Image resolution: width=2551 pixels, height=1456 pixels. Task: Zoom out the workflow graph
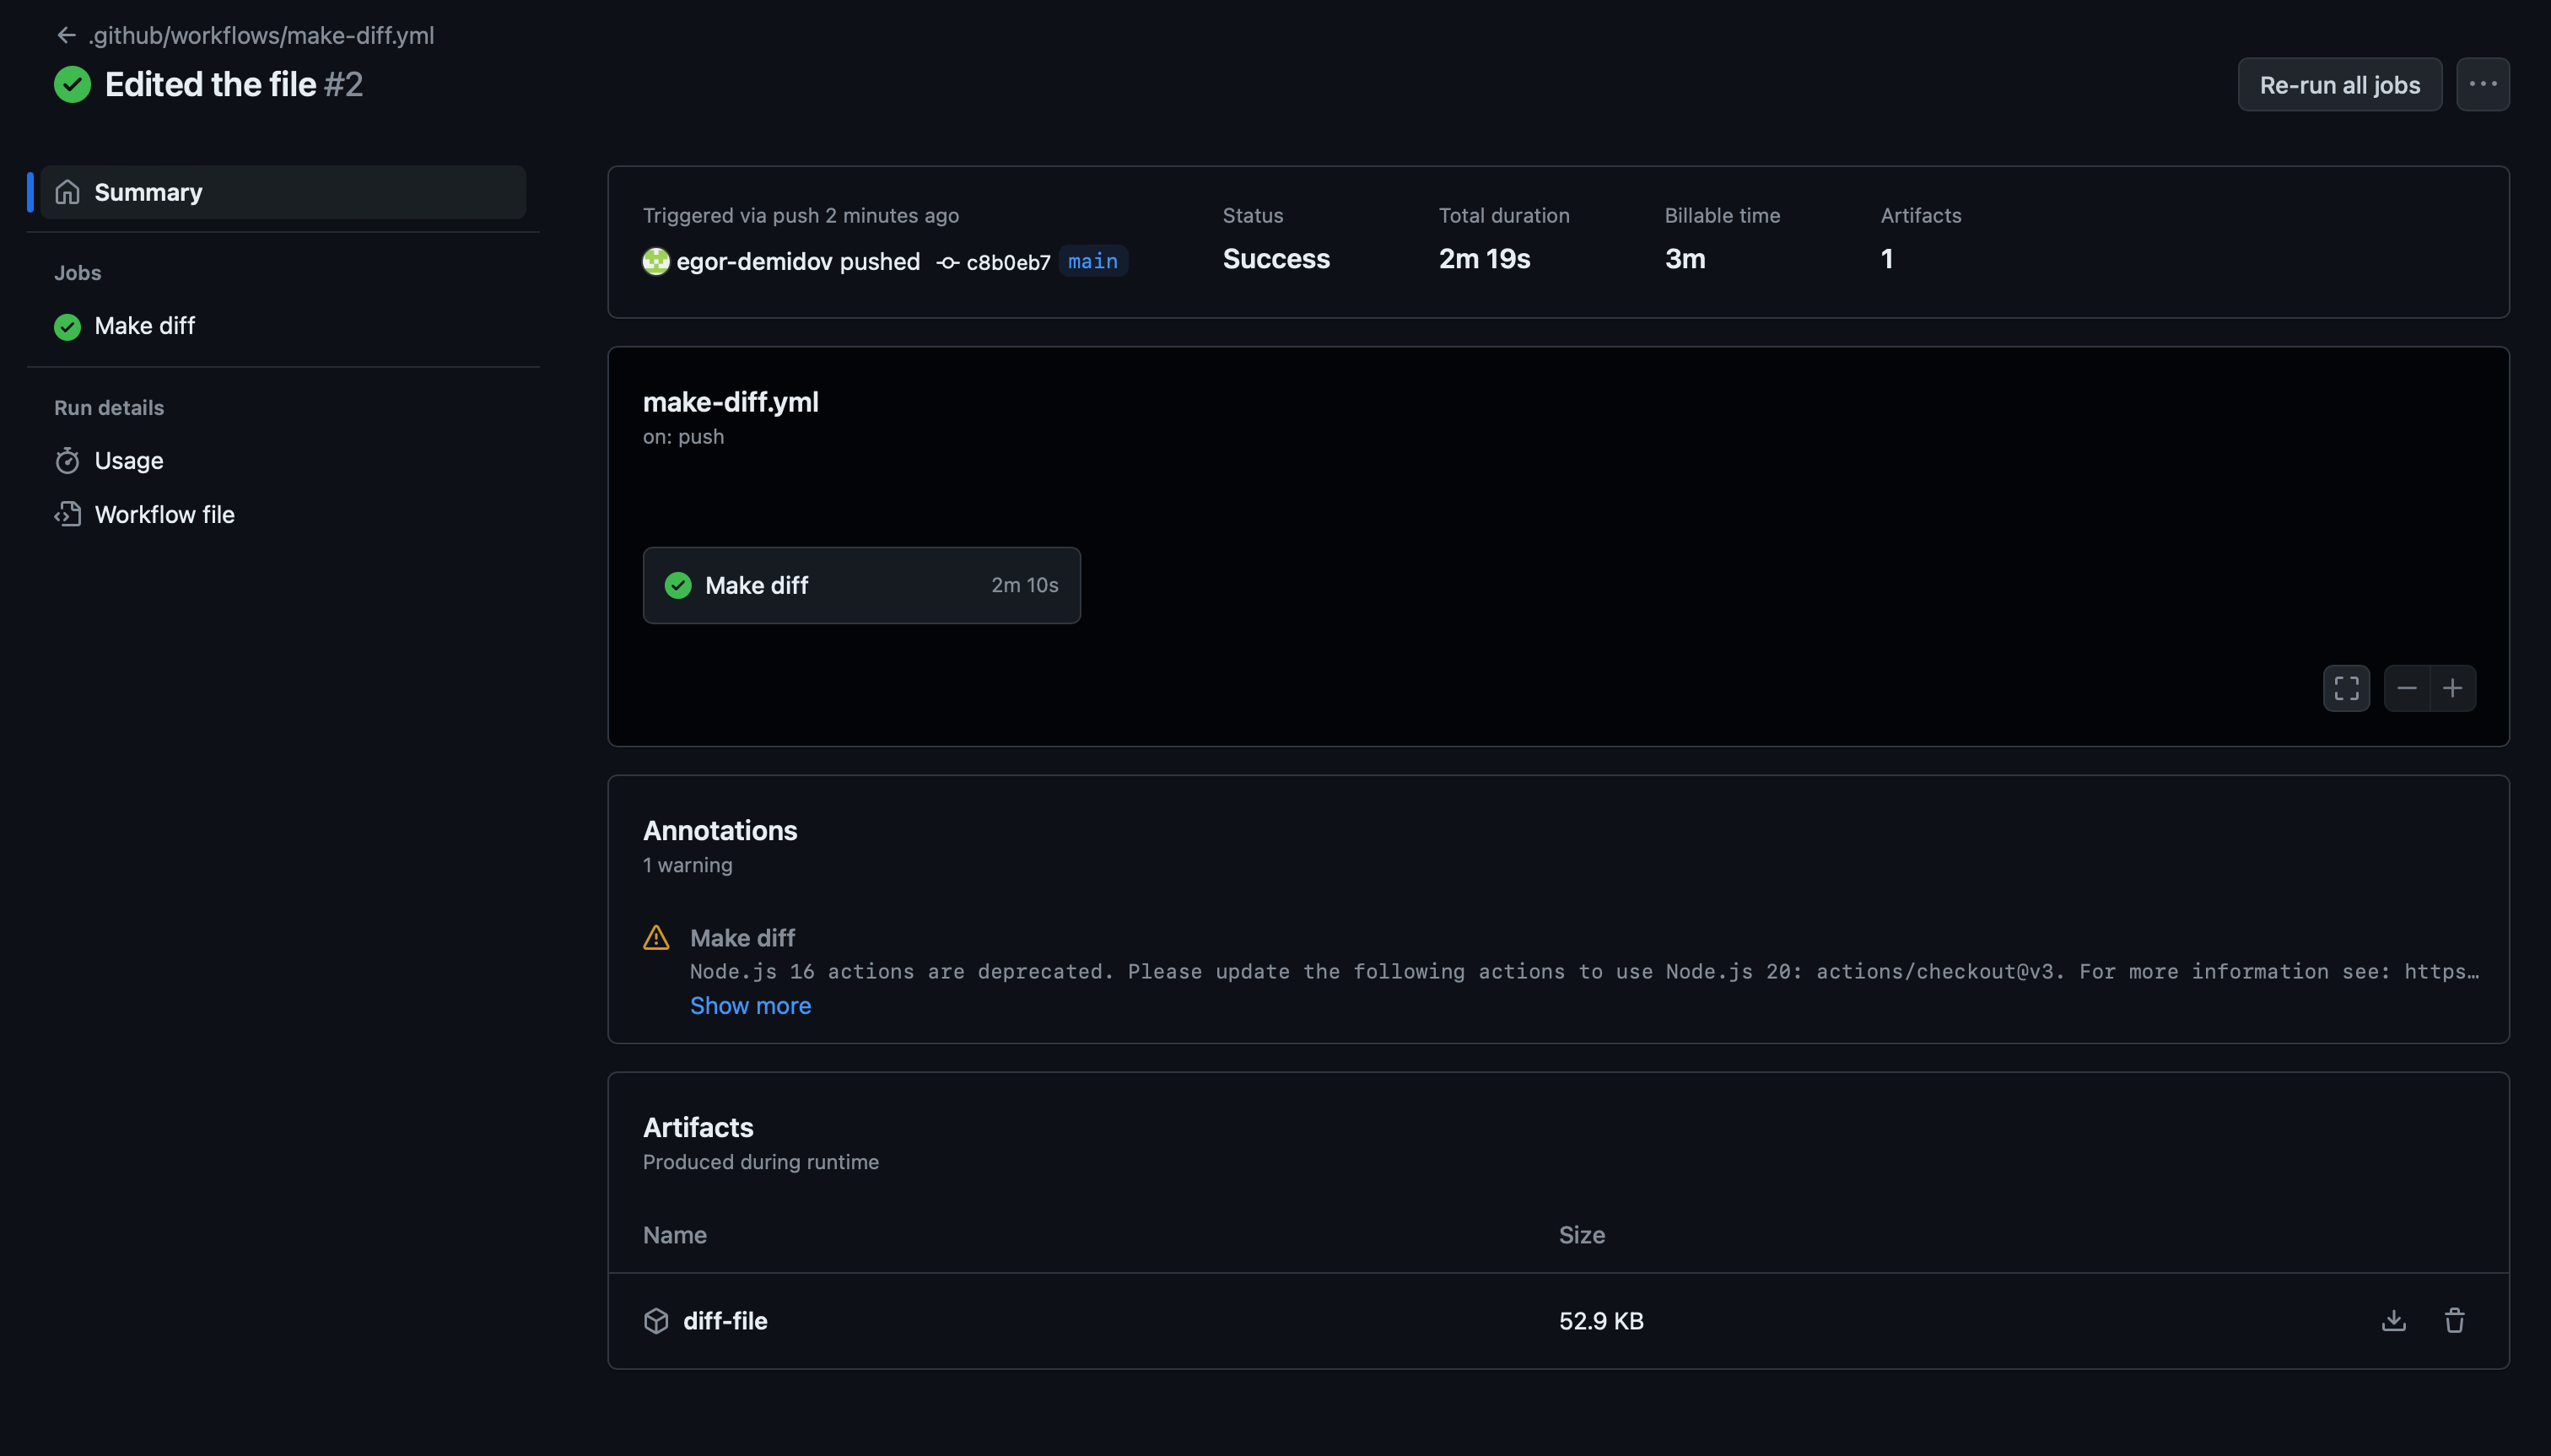2406,688
